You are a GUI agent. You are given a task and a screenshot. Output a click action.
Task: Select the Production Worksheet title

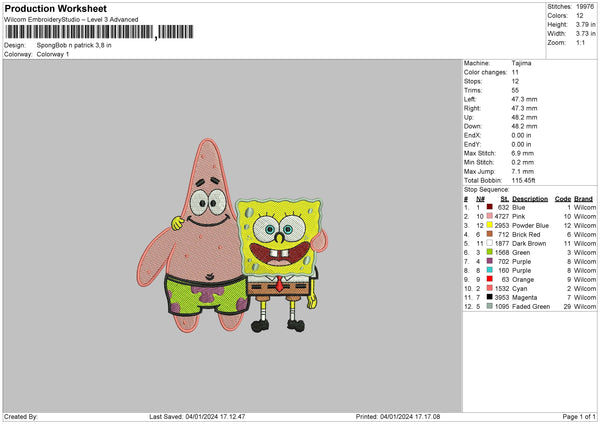[x=55, y=8]
